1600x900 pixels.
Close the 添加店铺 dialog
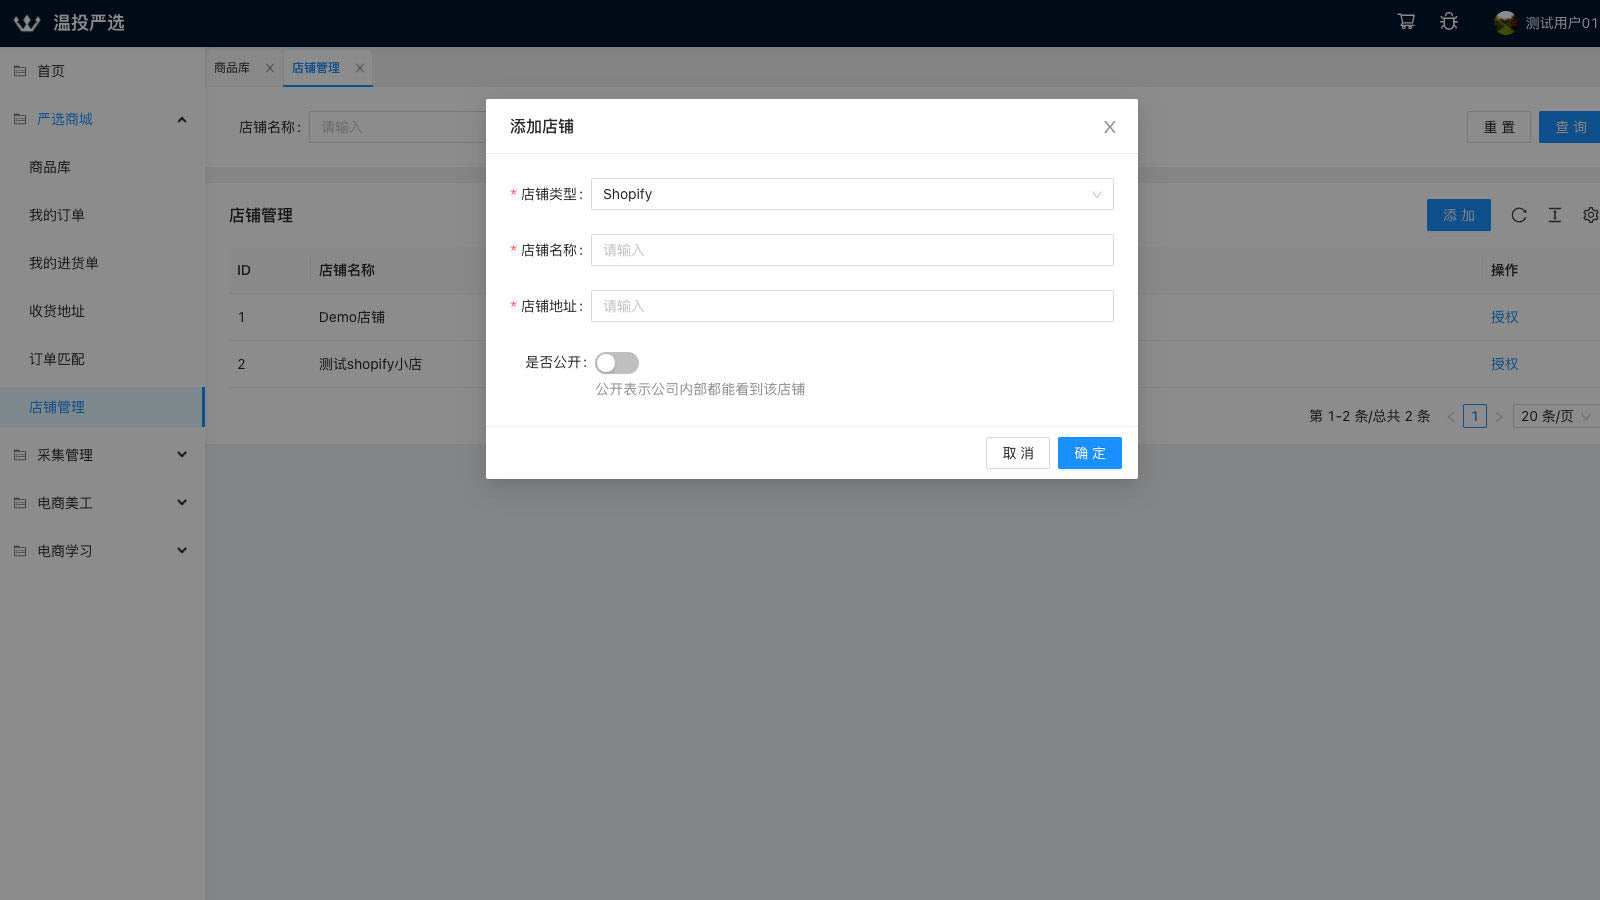pyautogui.click(x=1109, y=127)
